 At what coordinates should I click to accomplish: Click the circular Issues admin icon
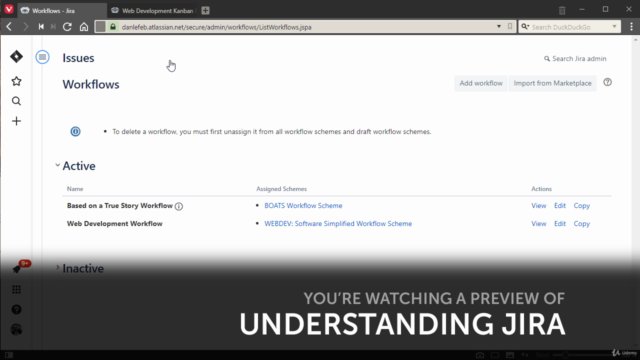point(42,57)
